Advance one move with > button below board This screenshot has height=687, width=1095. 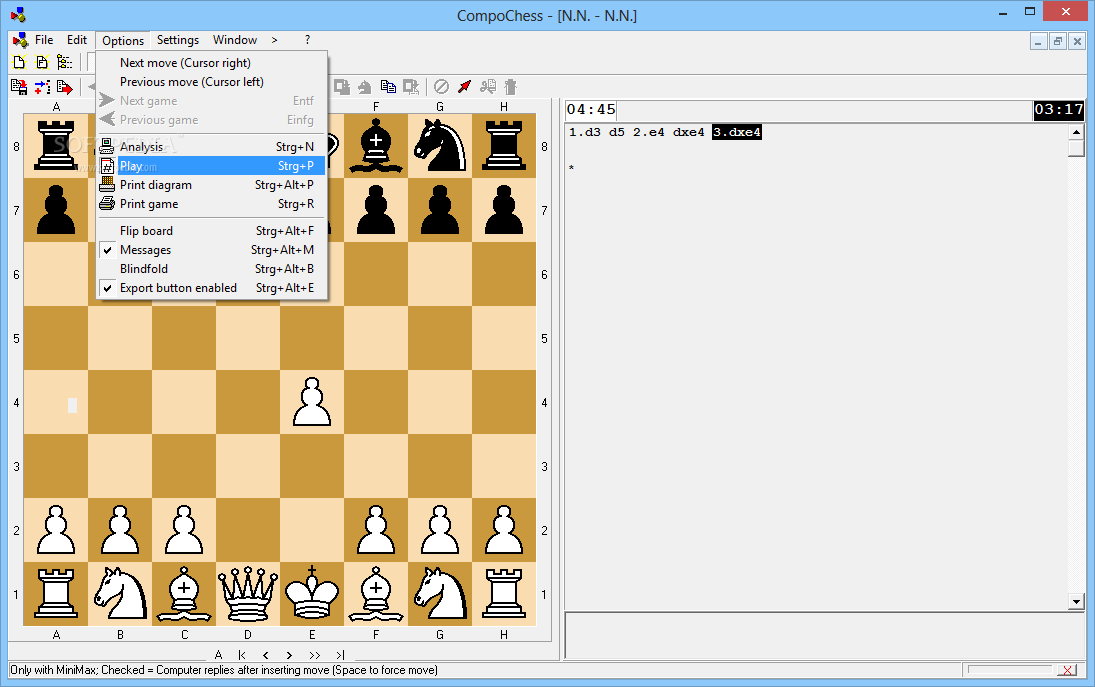[289, 655]
